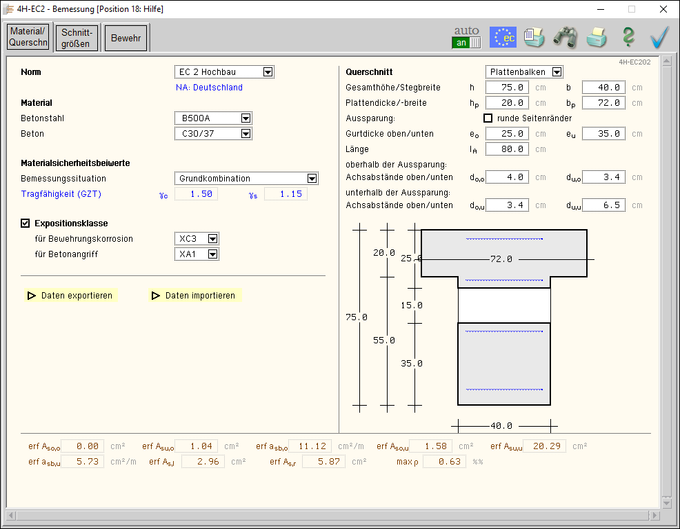
Task: Click the plain printer icon
Action: (597, 37)
